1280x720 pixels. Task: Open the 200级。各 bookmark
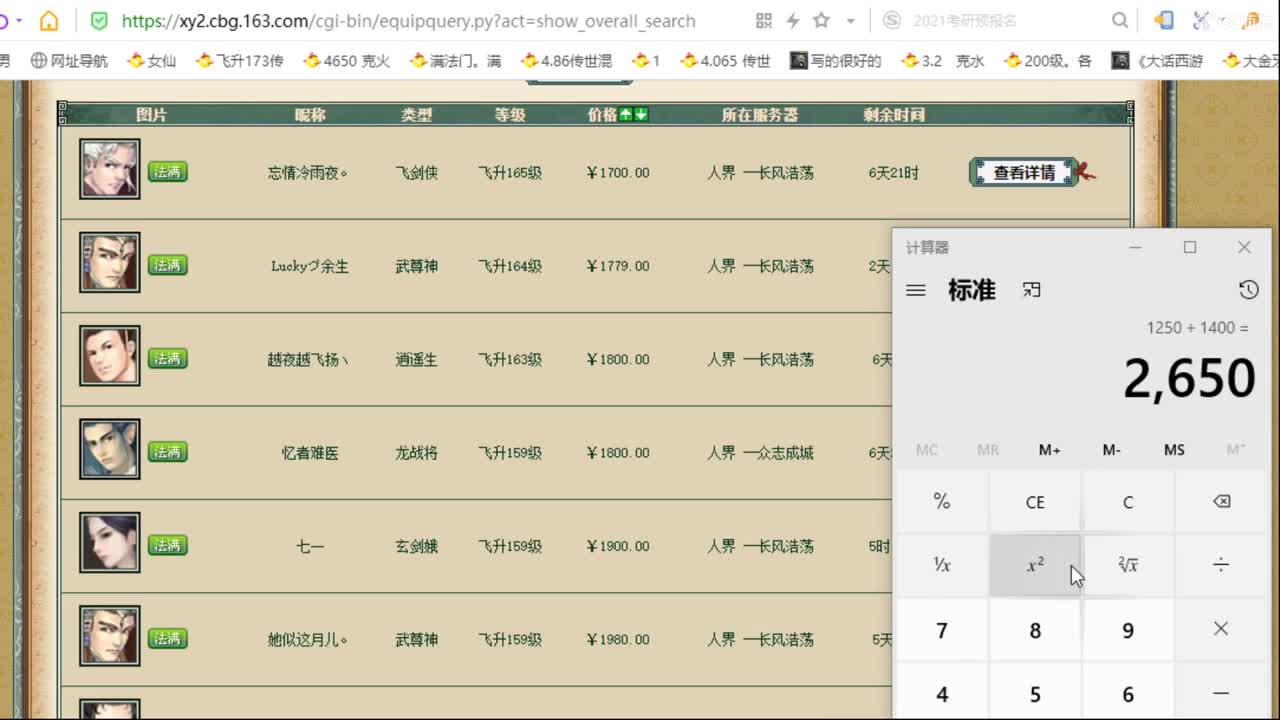click(x=1049, y=61)
